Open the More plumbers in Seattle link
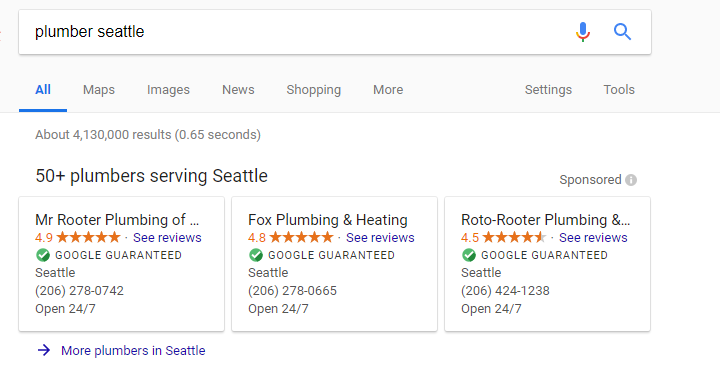This screenshot has height=368, width=720. coord(133,351)
